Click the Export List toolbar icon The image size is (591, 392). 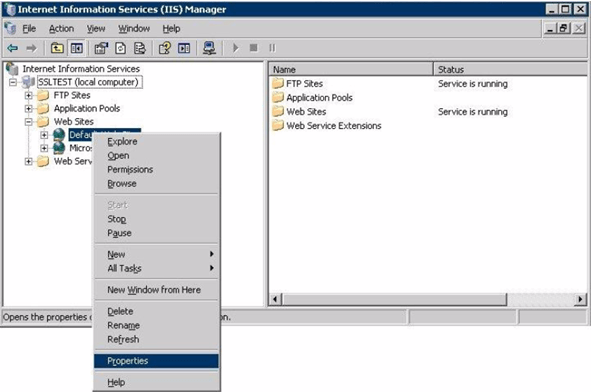140,48
